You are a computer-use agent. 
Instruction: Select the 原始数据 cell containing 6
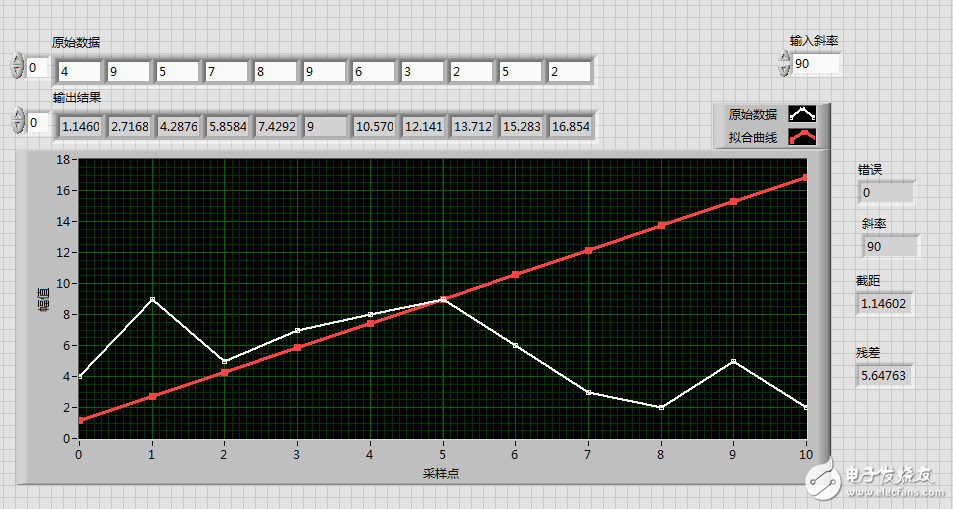[373, 72]
